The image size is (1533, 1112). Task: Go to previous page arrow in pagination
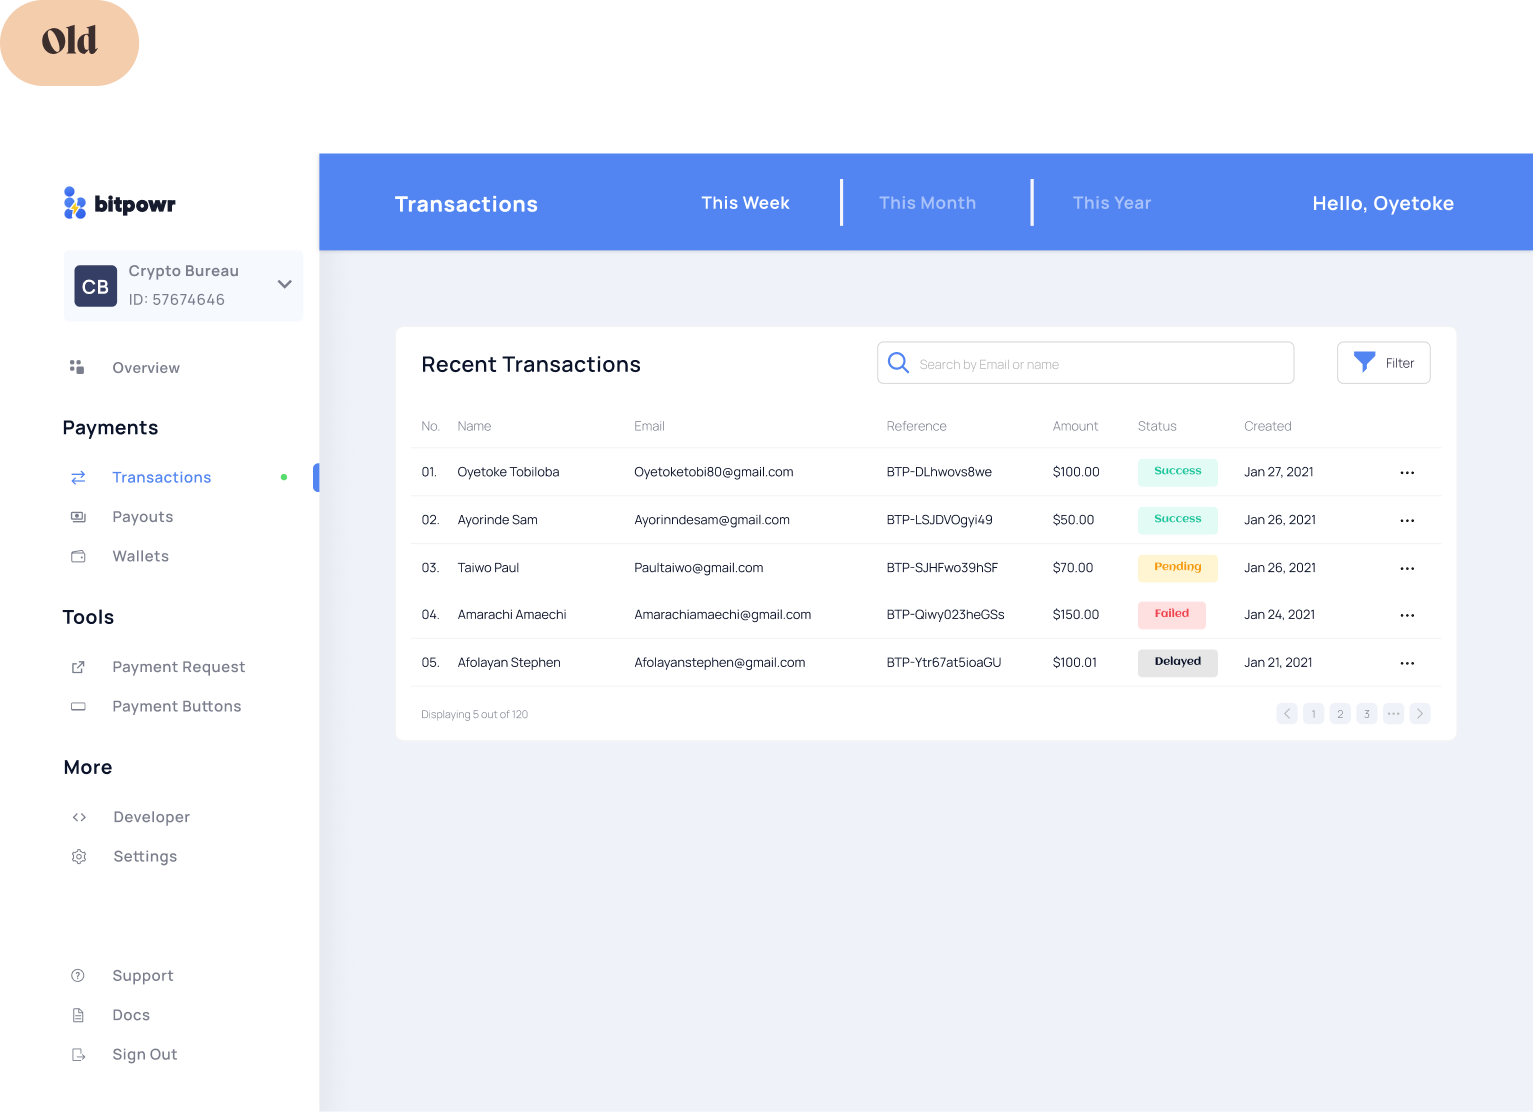pyautogui.click(x=1287, y=714)
